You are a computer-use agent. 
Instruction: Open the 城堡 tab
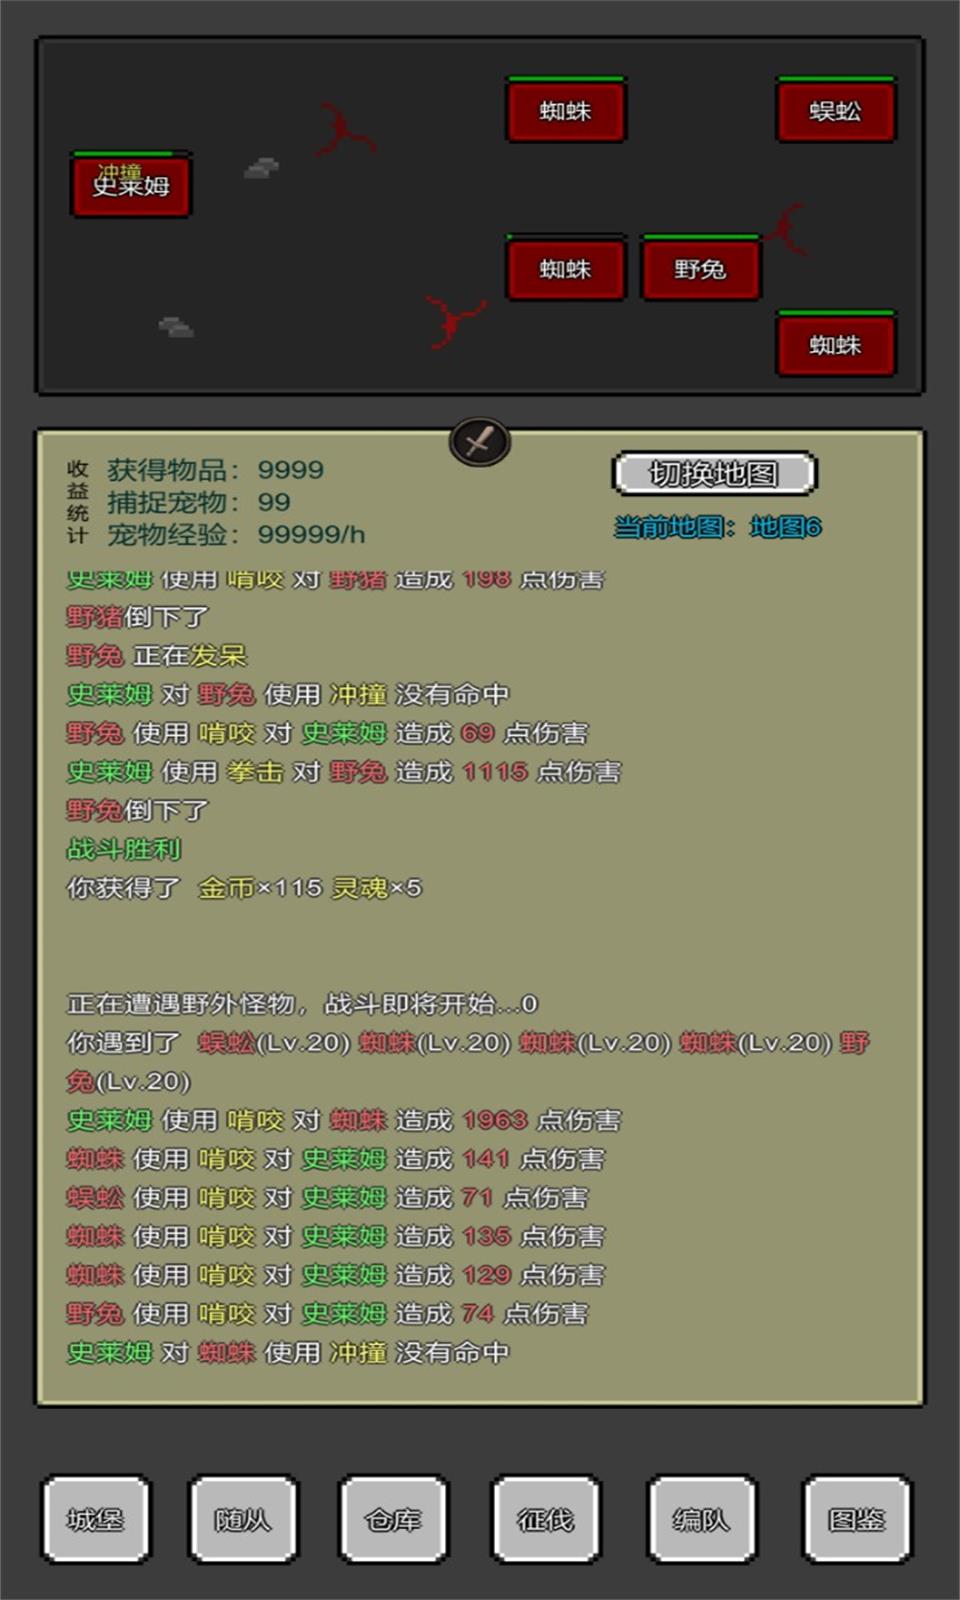tap(96, 1519)
